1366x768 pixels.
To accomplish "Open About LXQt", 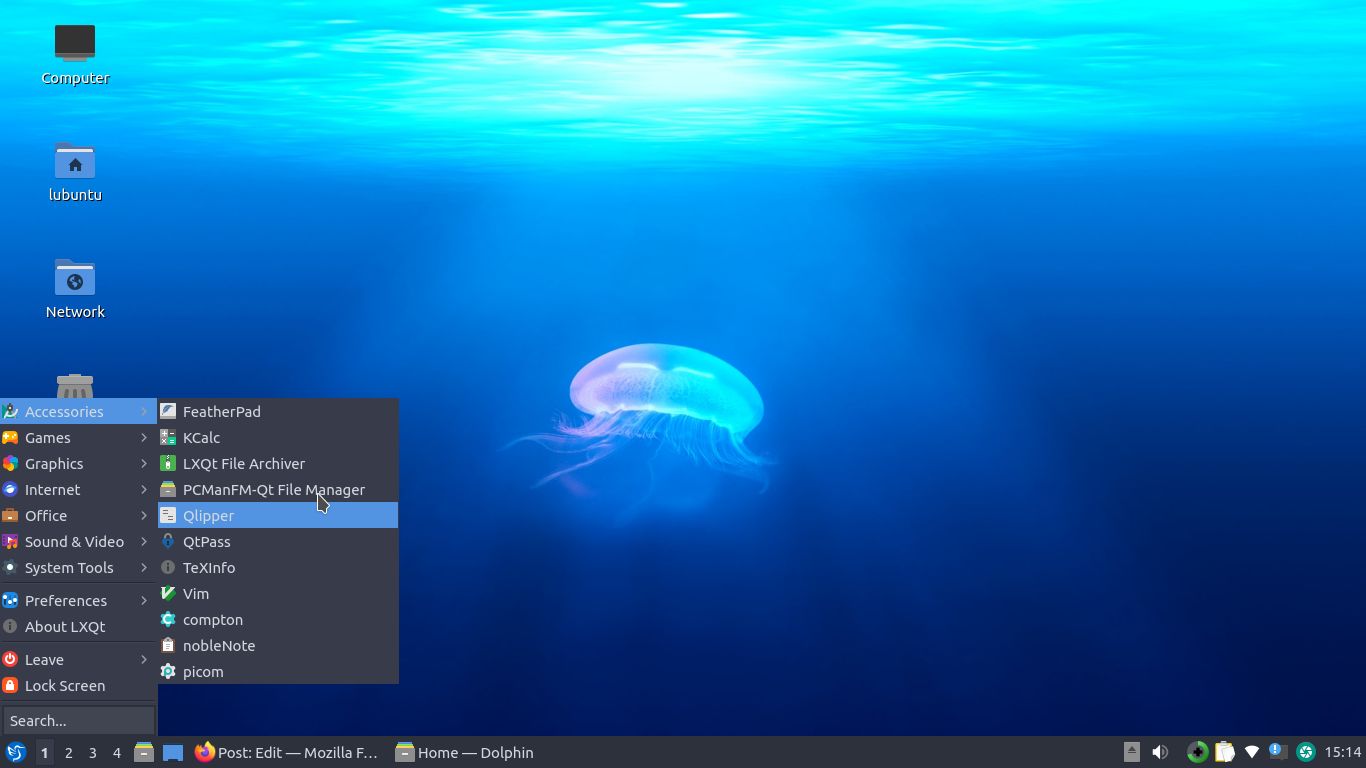I will pyautogui.click(x=78, y=626).
